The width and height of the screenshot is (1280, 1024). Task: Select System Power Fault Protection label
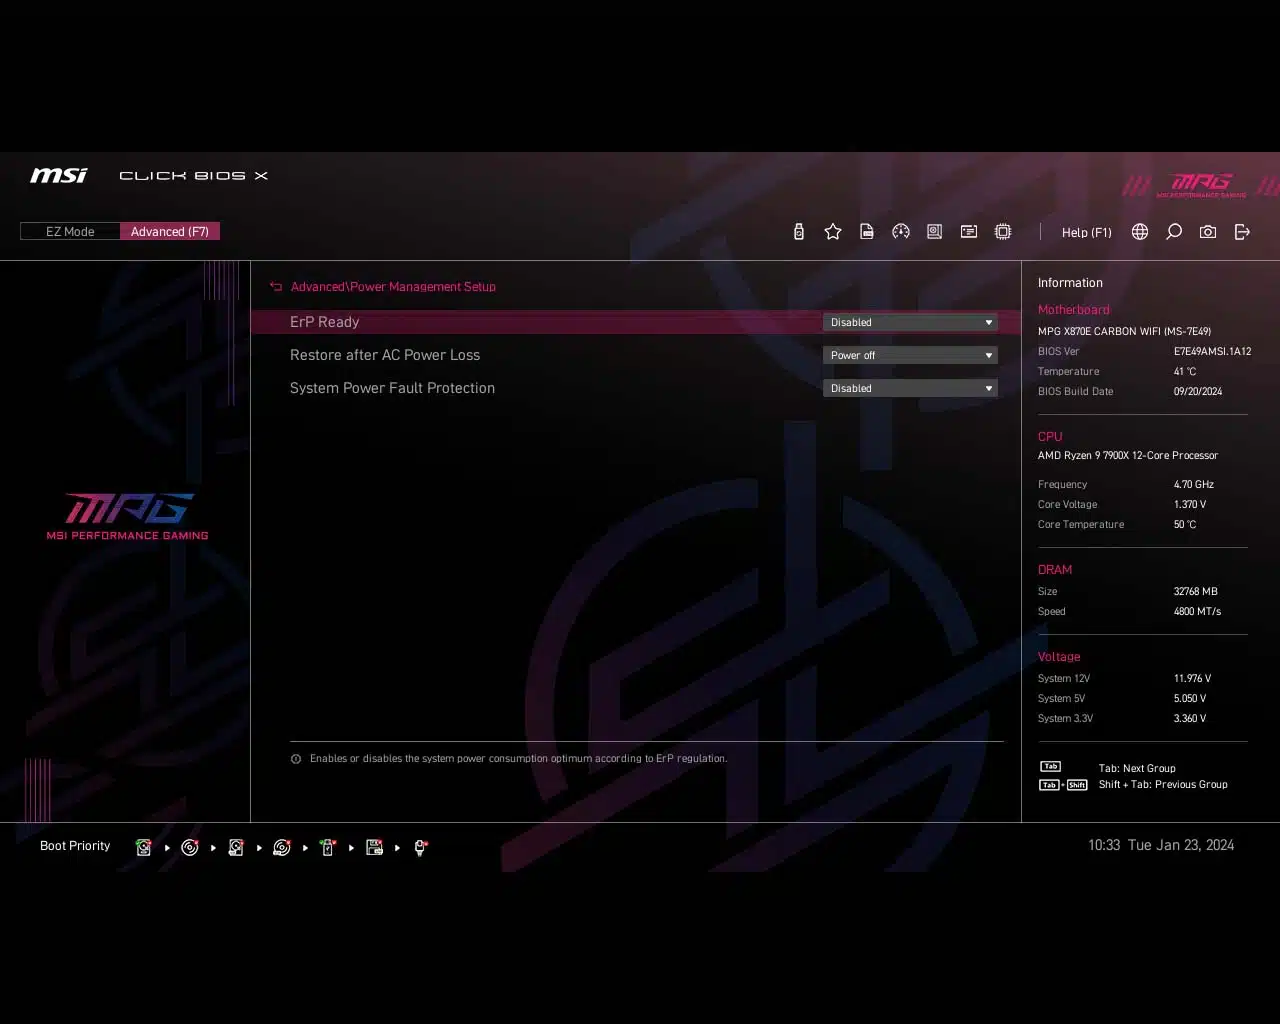(x=392, y=388)
